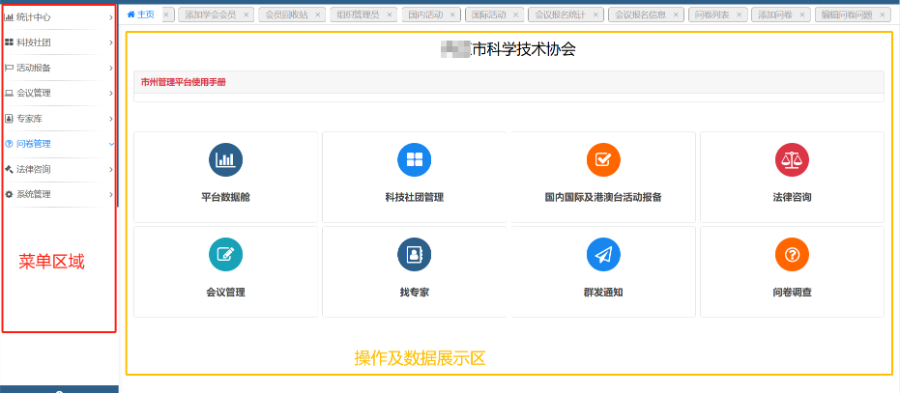Open the 科技社团管理 card label
This screenshot has height=393, width=900.
(414, 197)
